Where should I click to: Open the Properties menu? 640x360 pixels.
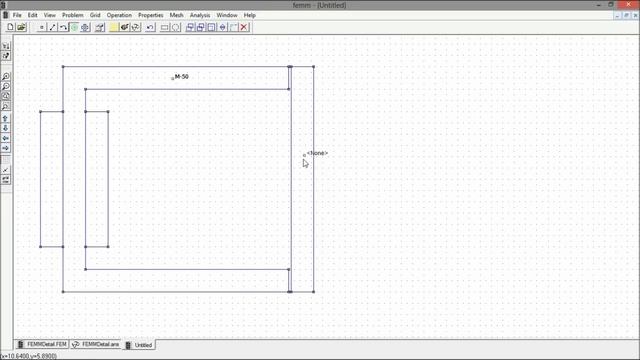tap(151, 15)
